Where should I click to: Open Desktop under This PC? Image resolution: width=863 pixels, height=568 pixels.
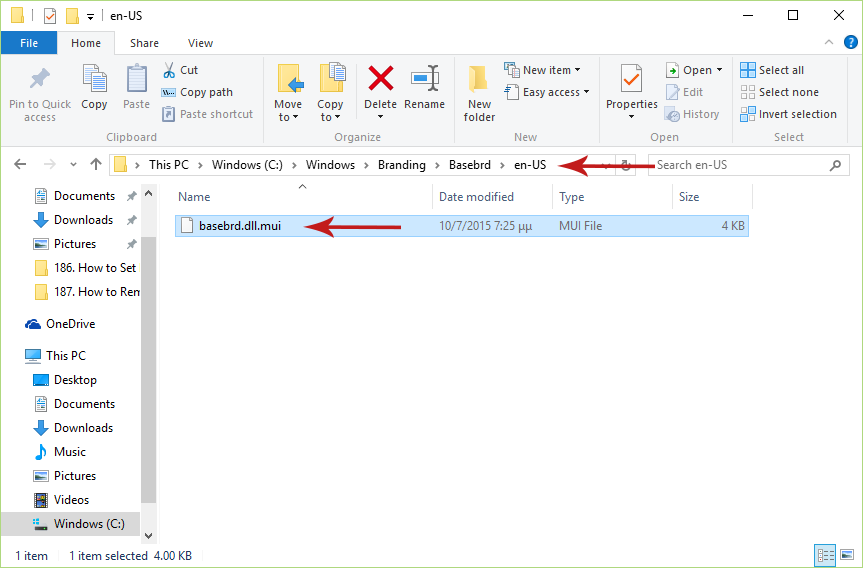click(65, 380)
